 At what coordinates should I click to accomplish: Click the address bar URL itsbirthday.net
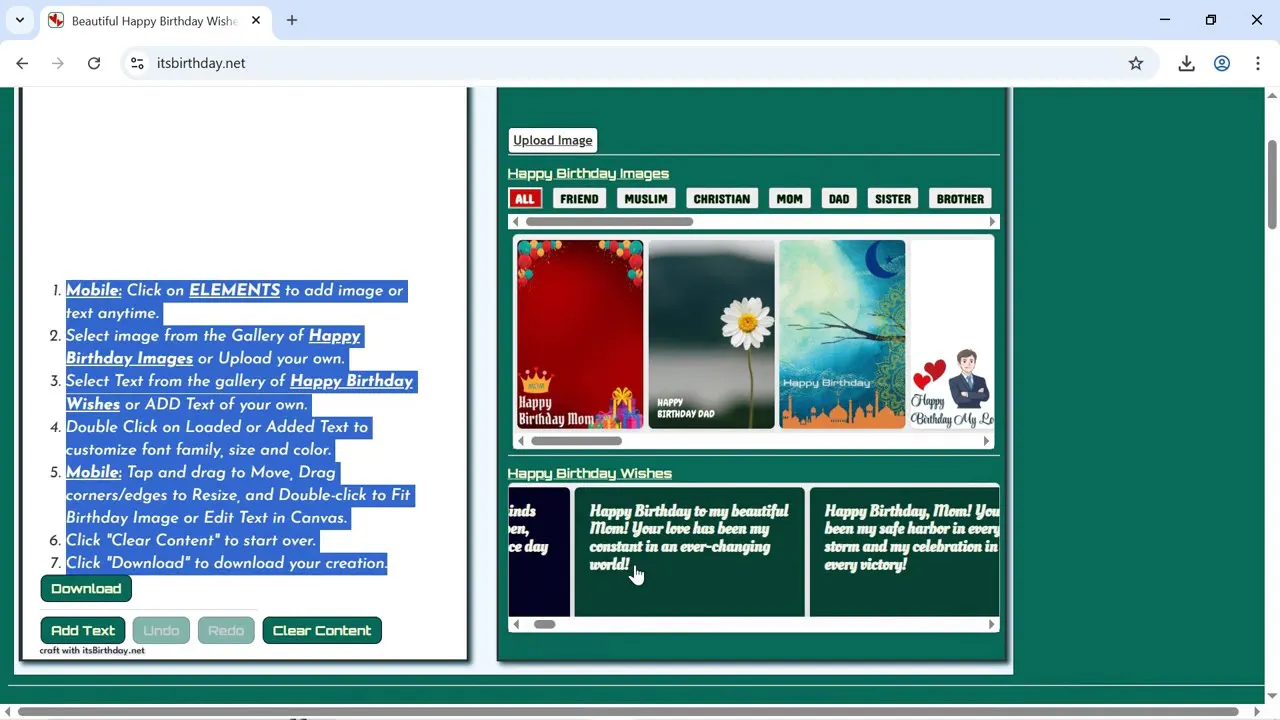tap(201, 63)
